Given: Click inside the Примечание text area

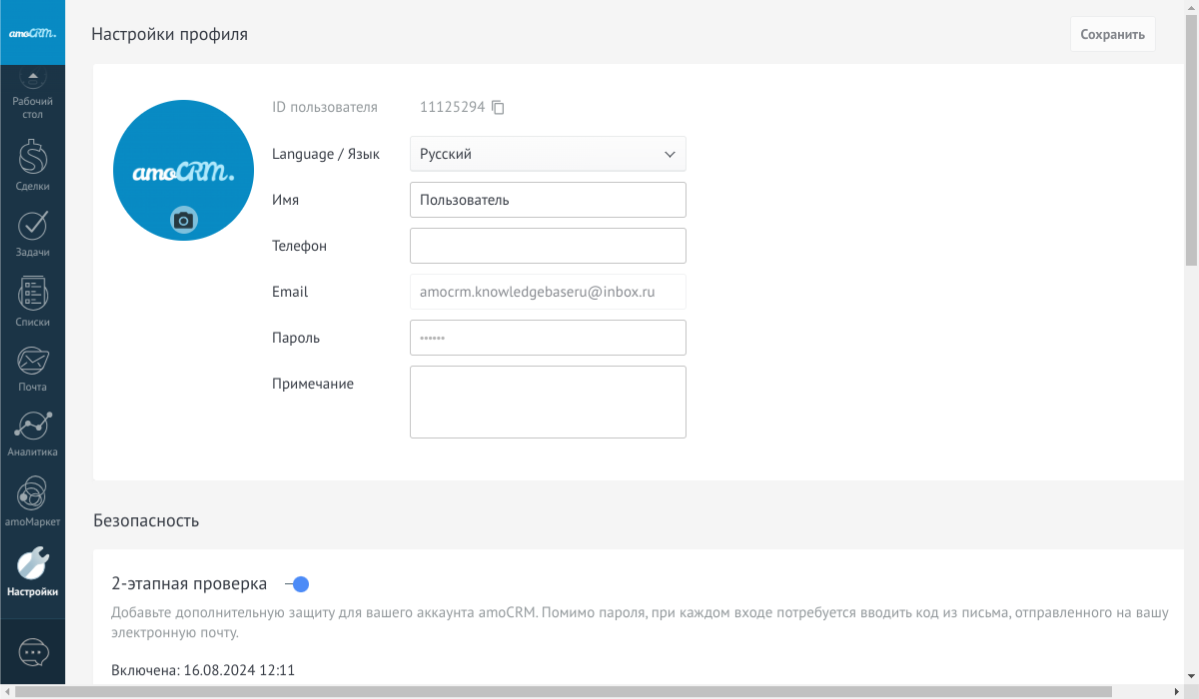Looking at the screenshot, I should coord(548,402).
